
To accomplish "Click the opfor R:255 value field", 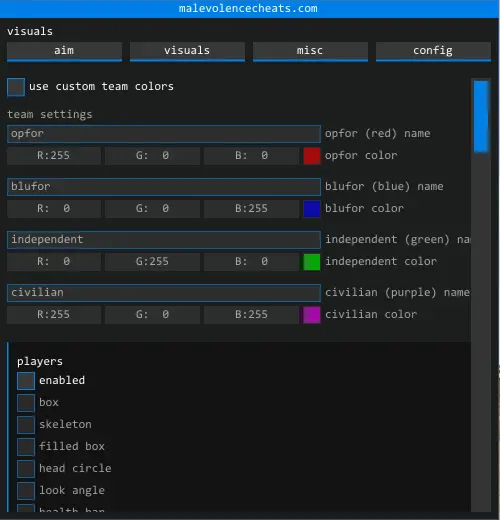I will pos(54,156).
